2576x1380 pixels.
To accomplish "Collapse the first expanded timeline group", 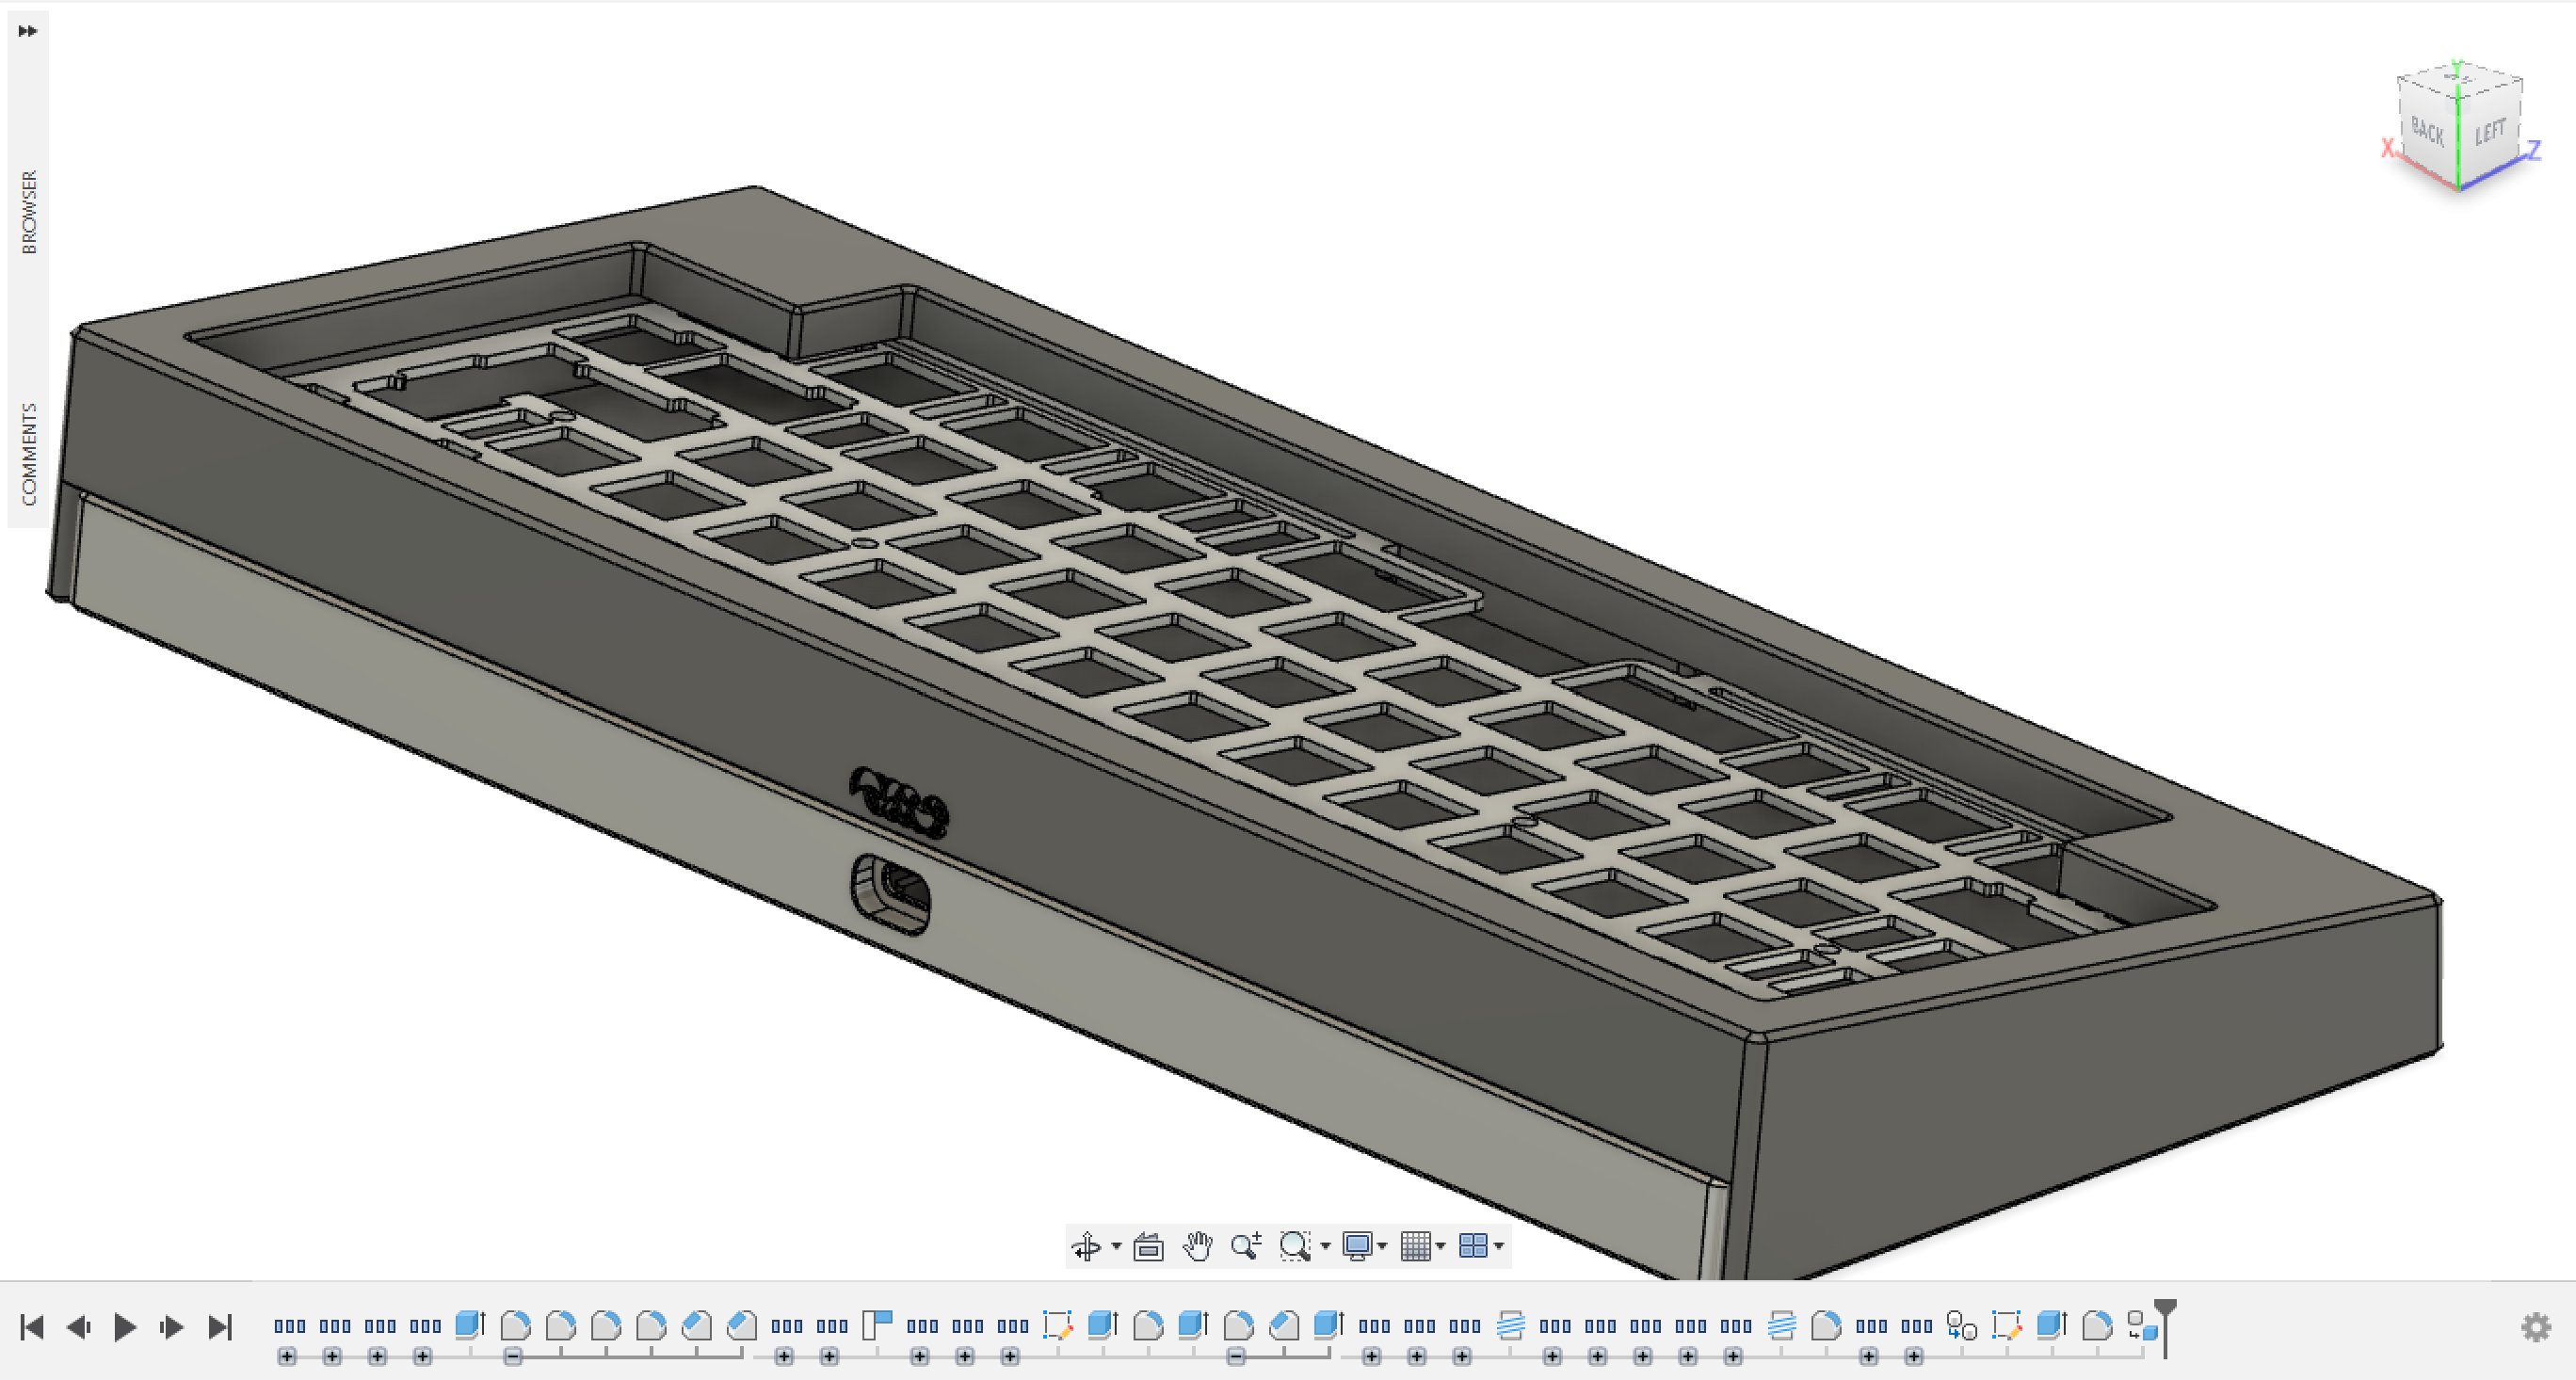I will (513, 1357).
